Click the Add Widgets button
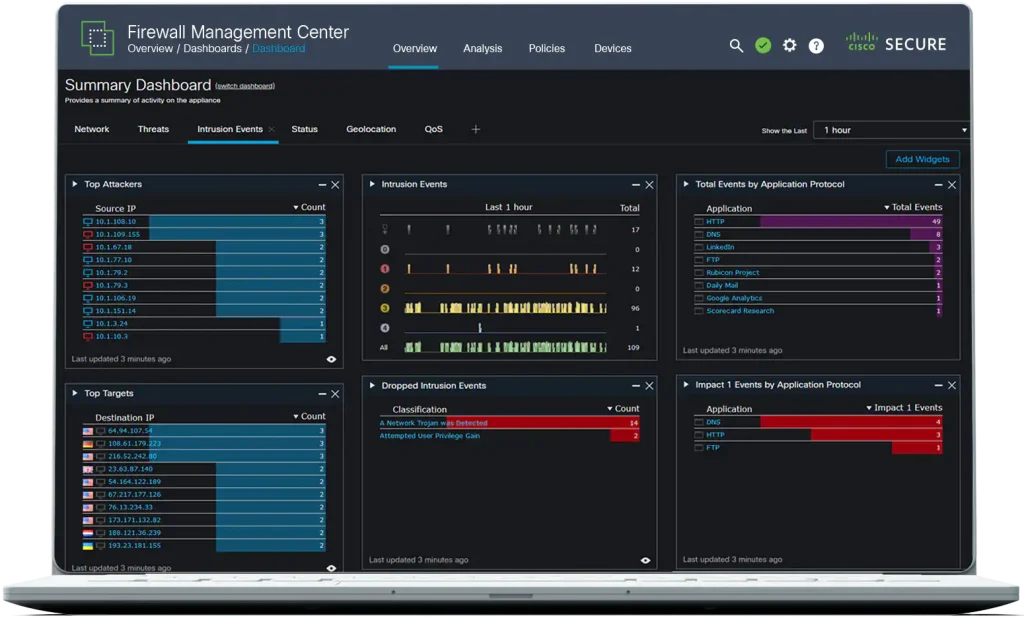The height and width of the screenshot is (618, 1024). coord(922,159)
